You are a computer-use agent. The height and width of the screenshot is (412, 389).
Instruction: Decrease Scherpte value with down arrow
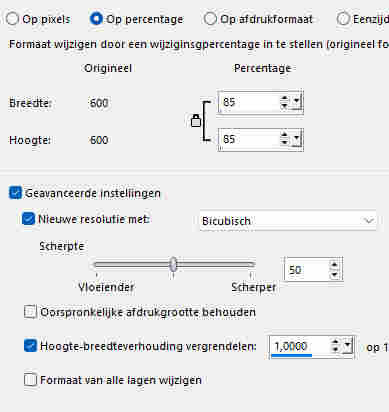[x=334, y=274]
